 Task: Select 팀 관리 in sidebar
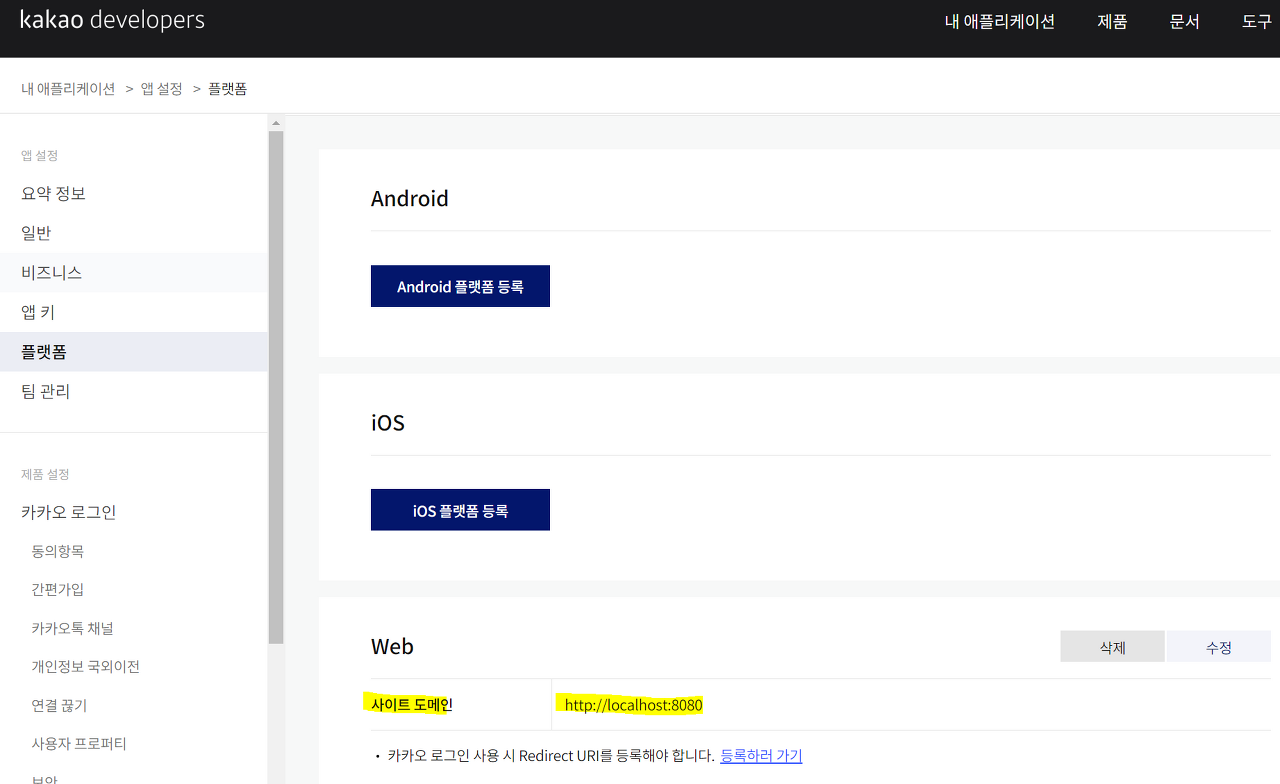click(x=134, y=391)
